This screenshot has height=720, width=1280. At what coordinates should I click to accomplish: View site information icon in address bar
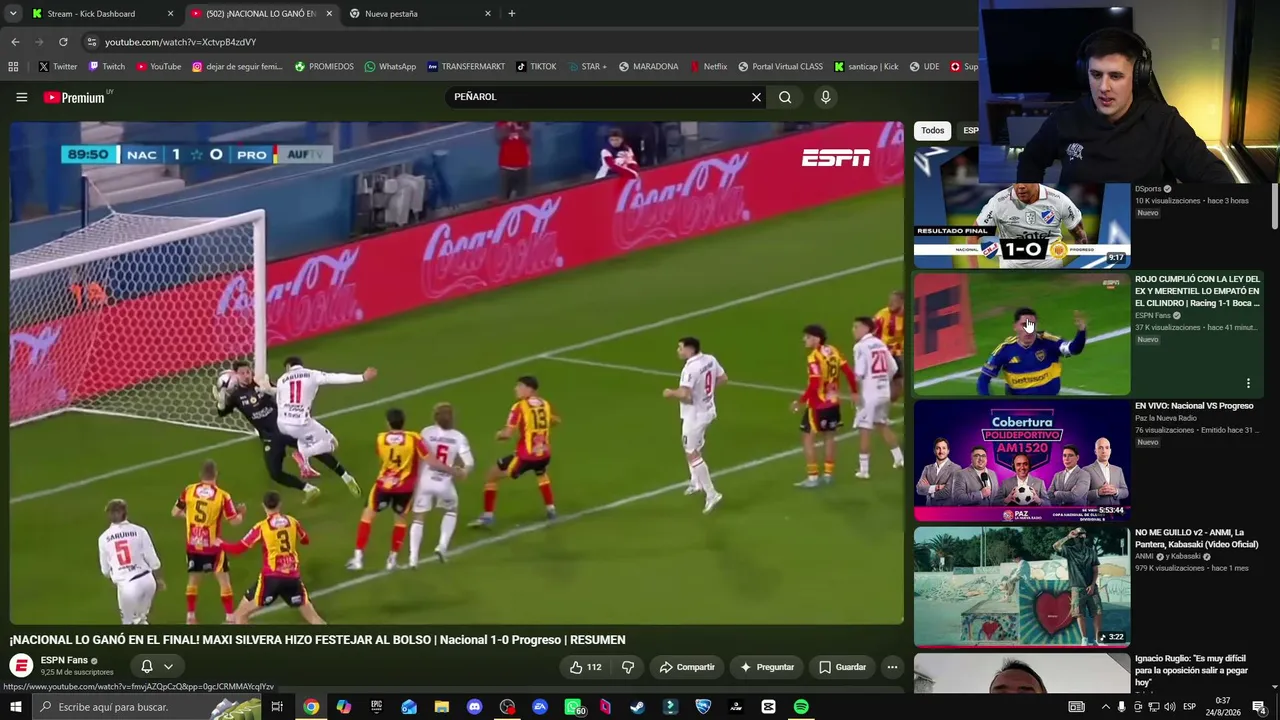click(91, 42)
